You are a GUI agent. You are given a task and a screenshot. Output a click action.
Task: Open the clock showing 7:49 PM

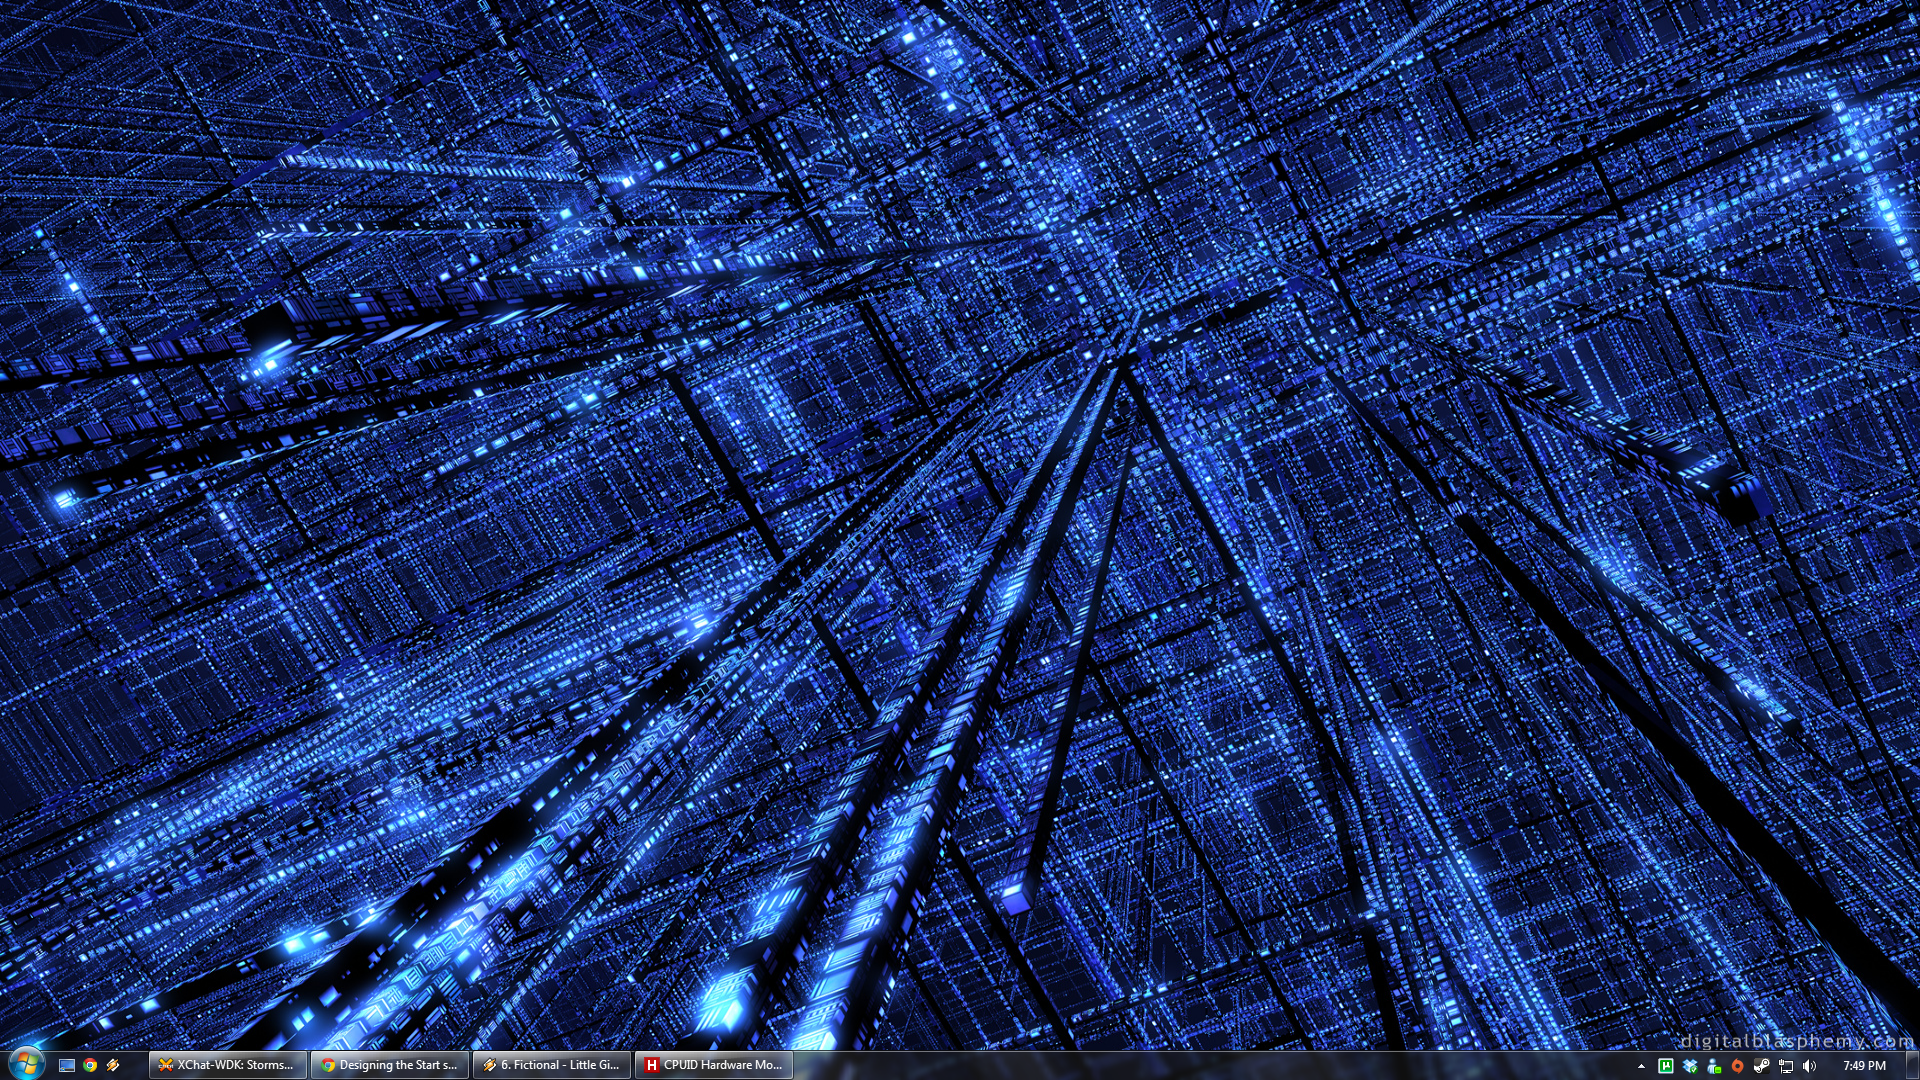1864,1065
